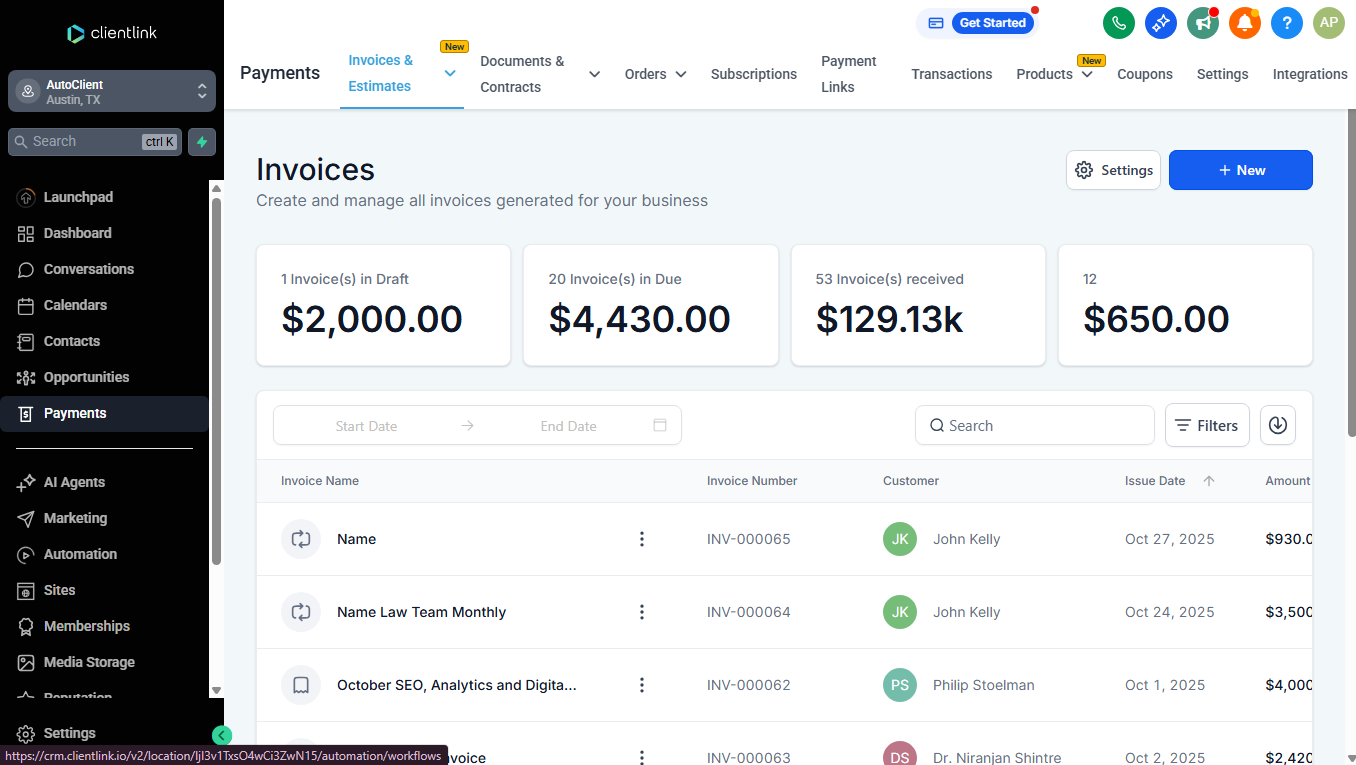The width and height of the screenshot is (1356, 765).
Task: Click the Ask AI sparkle icon
Action: coord(1160,23)
